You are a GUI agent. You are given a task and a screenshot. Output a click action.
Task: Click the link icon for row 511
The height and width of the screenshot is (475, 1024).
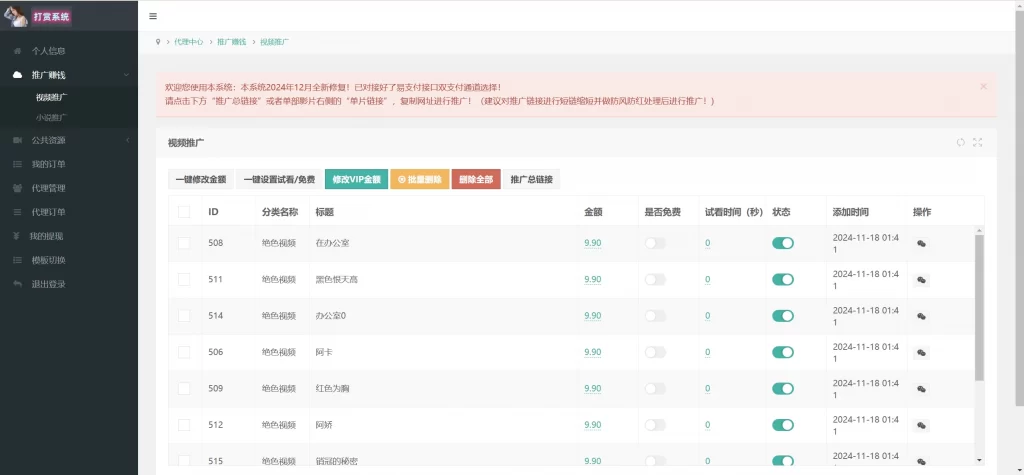tap(921, 280)
